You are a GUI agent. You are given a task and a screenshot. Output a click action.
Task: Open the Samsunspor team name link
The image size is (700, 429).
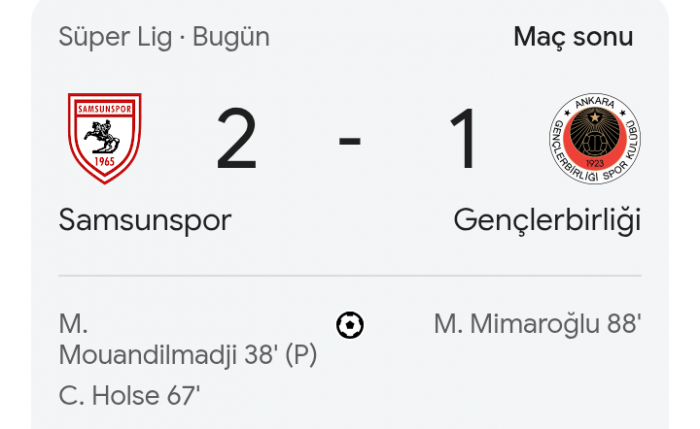click(145, 220)
